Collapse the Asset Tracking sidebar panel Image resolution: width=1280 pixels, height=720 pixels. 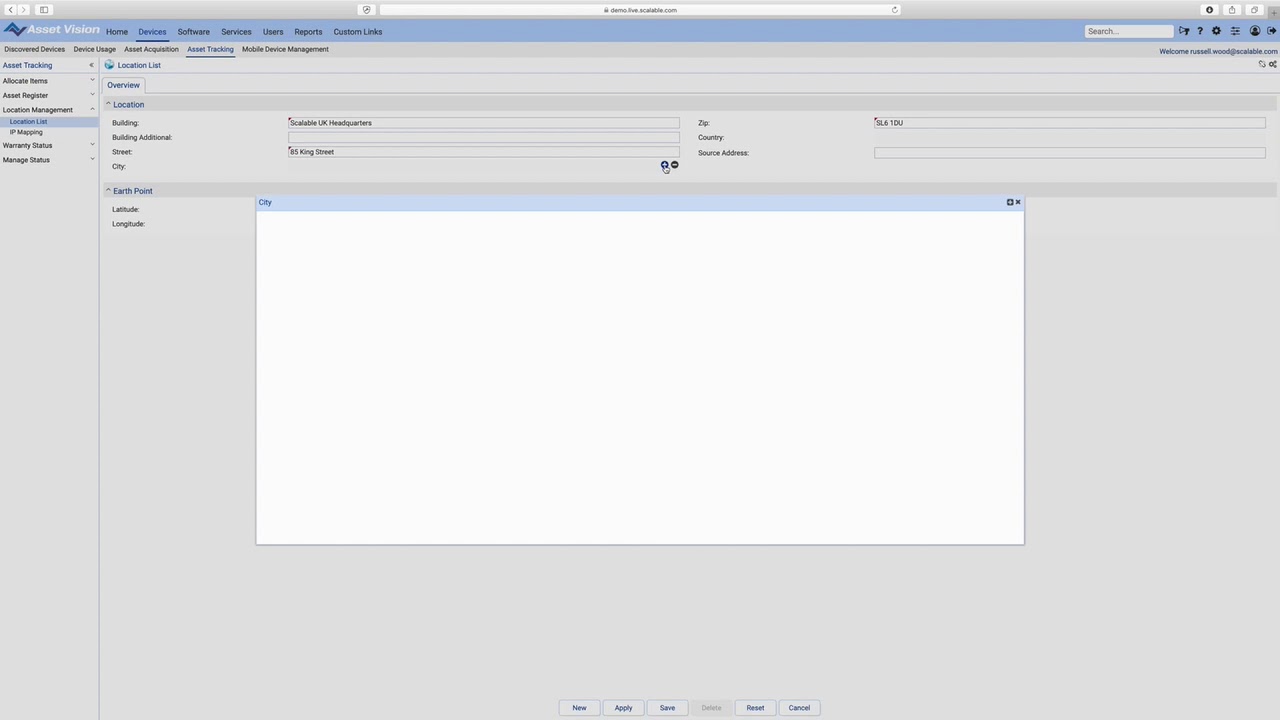coord(91,65)
